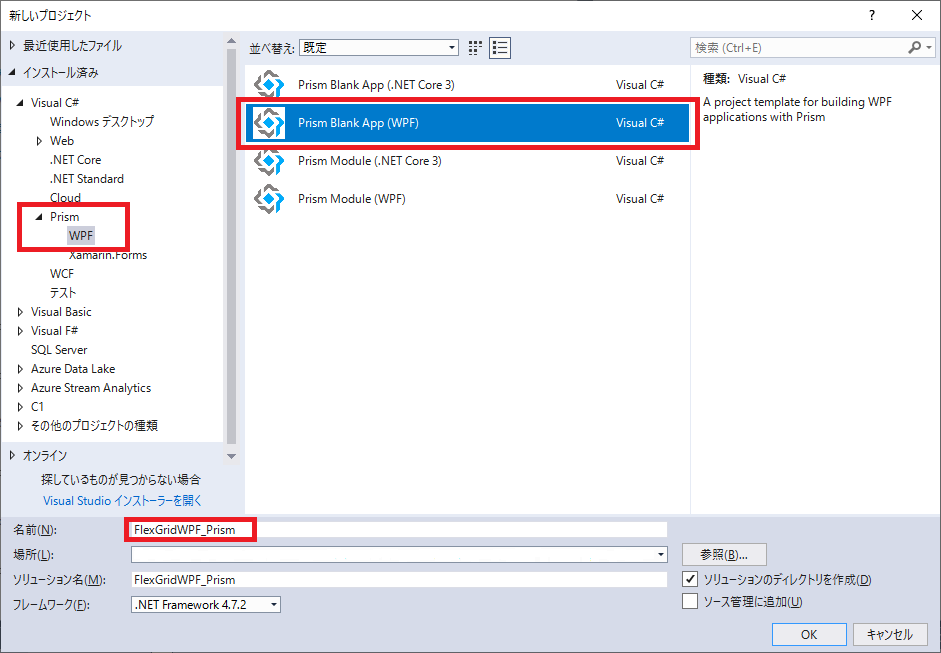This screenshot has height=653, width=941.
Task: Click the solution name input field
Action: click(399, 579)
